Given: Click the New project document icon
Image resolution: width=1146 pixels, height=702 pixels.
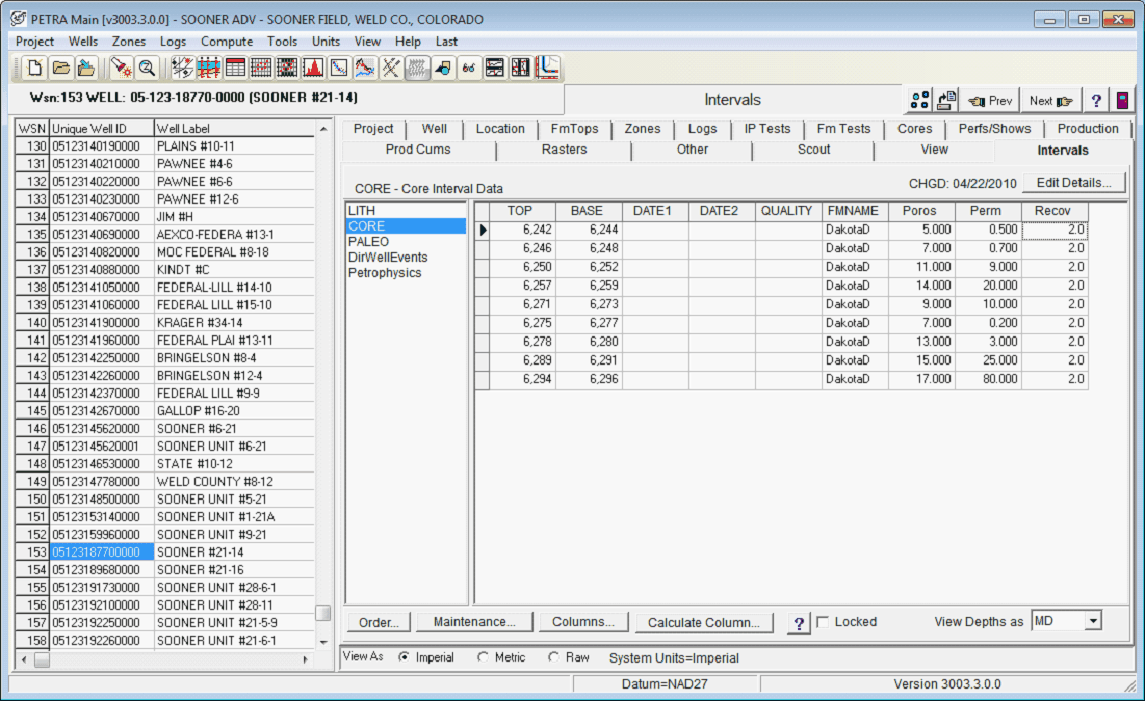Looking at the screenshot, I should pos(35,68).
